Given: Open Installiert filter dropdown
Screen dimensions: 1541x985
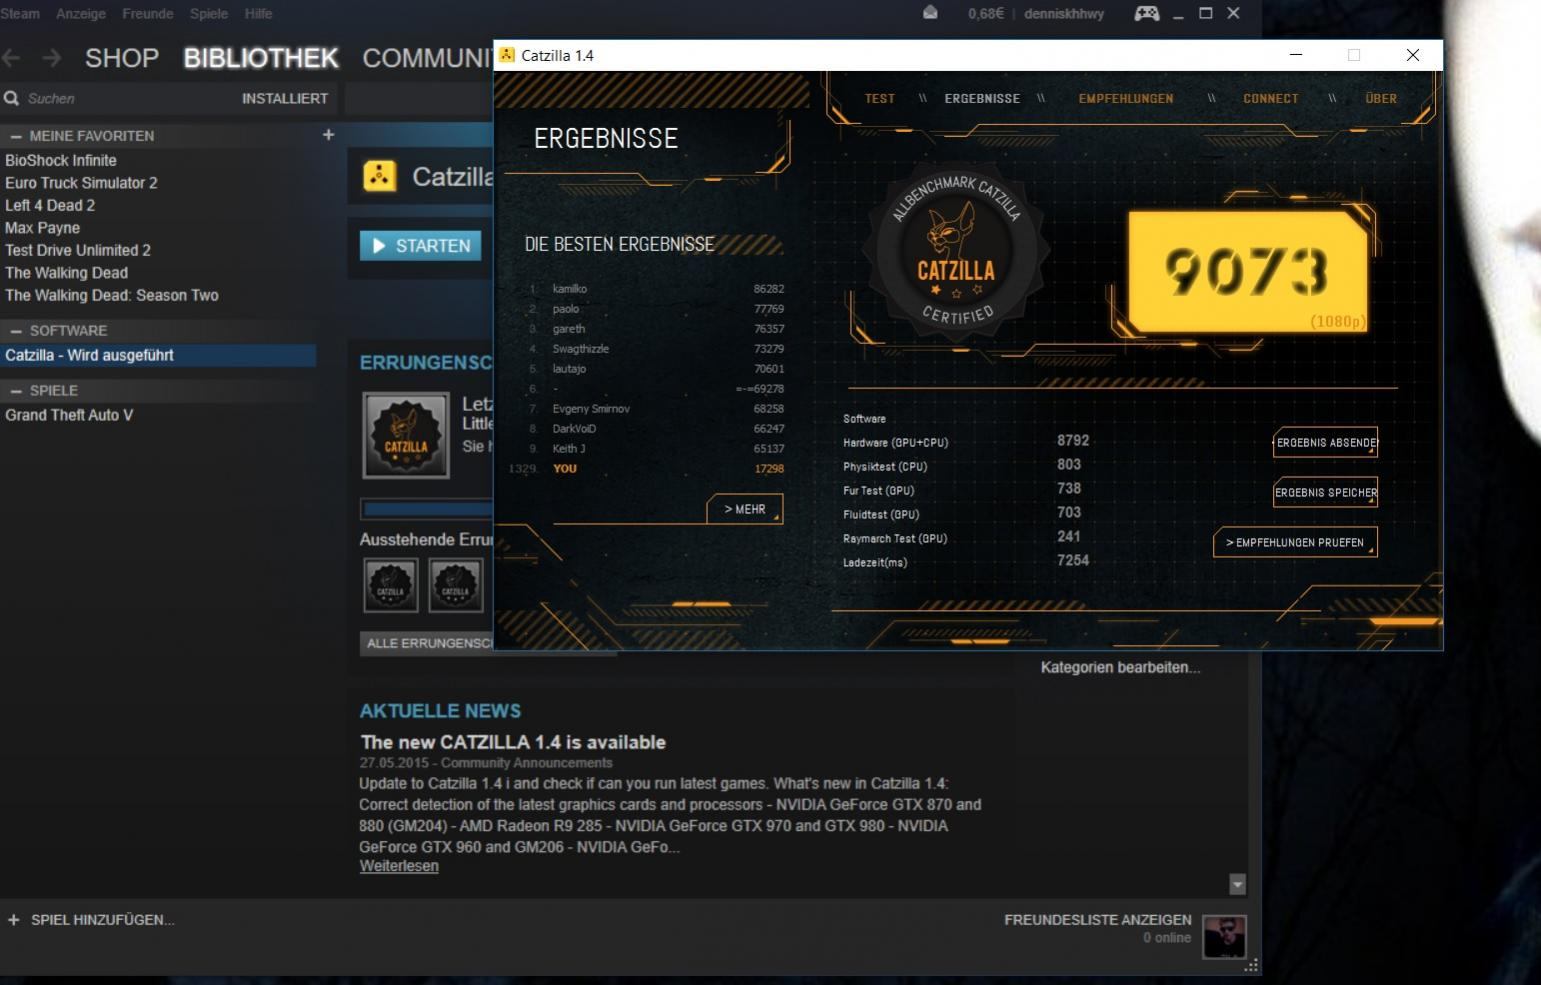Looking at the screenshot, I should click(x=285, y=98).
